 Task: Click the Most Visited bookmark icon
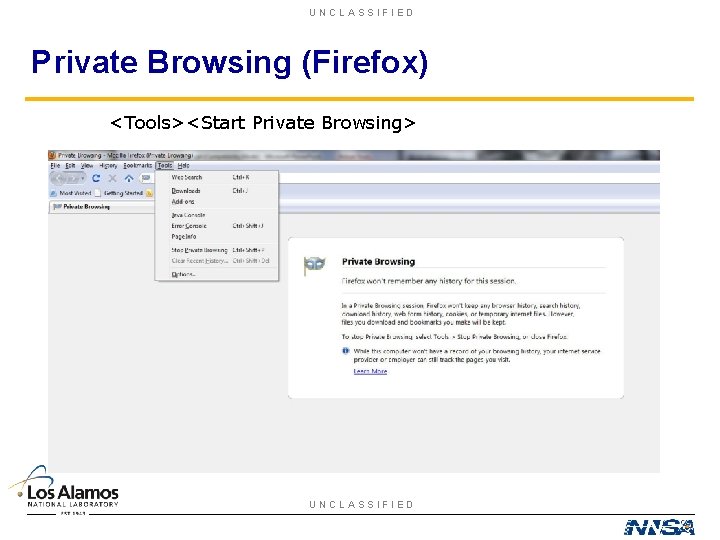coord(53,193)
